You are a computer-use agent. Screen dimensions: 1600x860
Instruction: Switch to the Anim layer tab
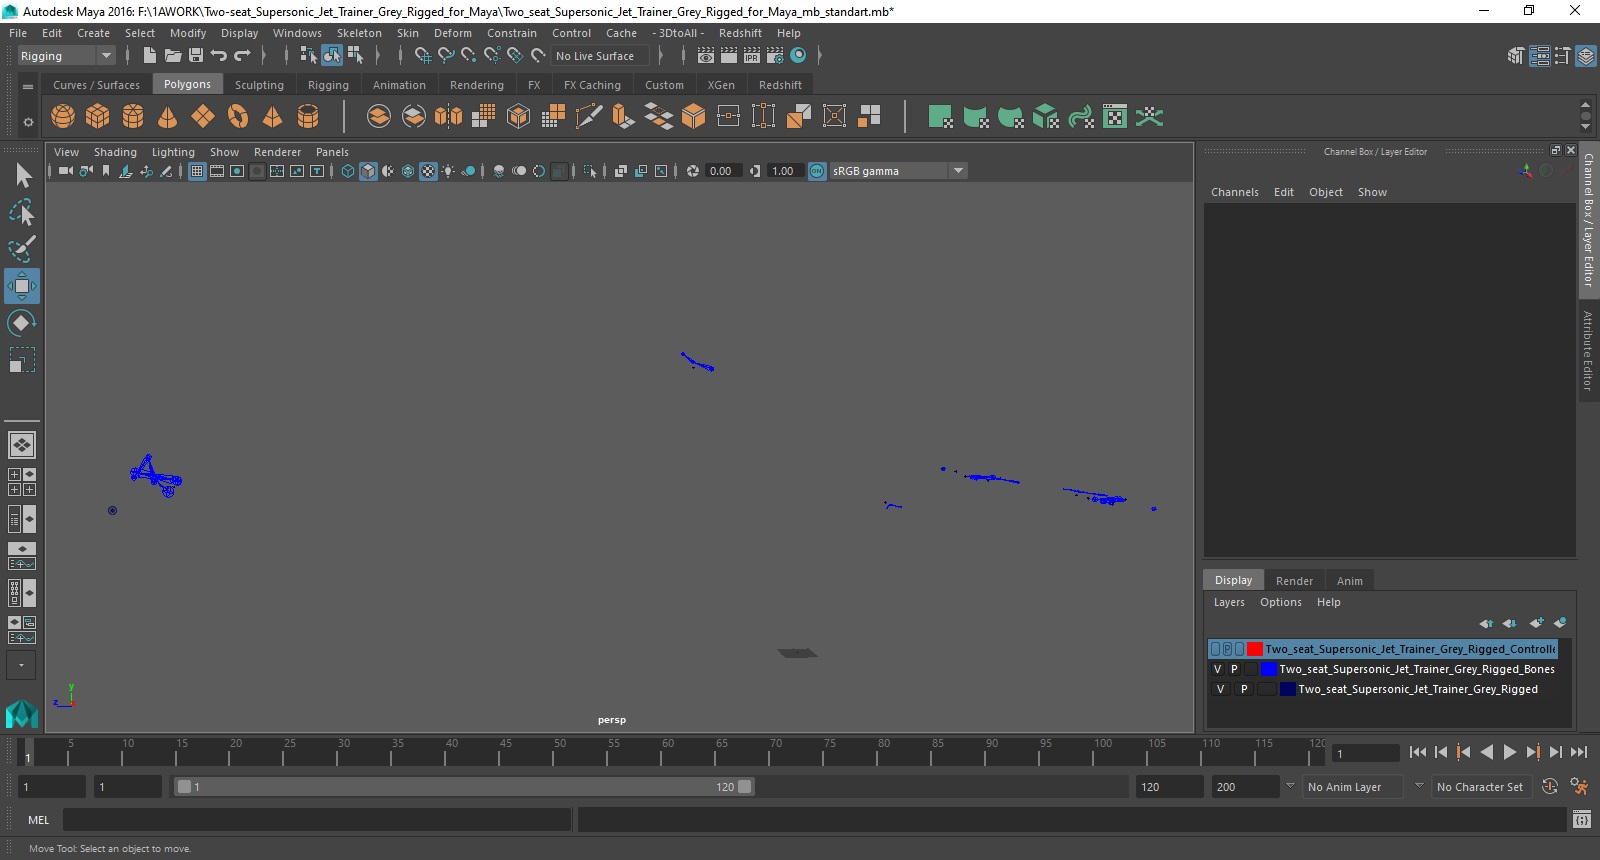point(1350,581)
